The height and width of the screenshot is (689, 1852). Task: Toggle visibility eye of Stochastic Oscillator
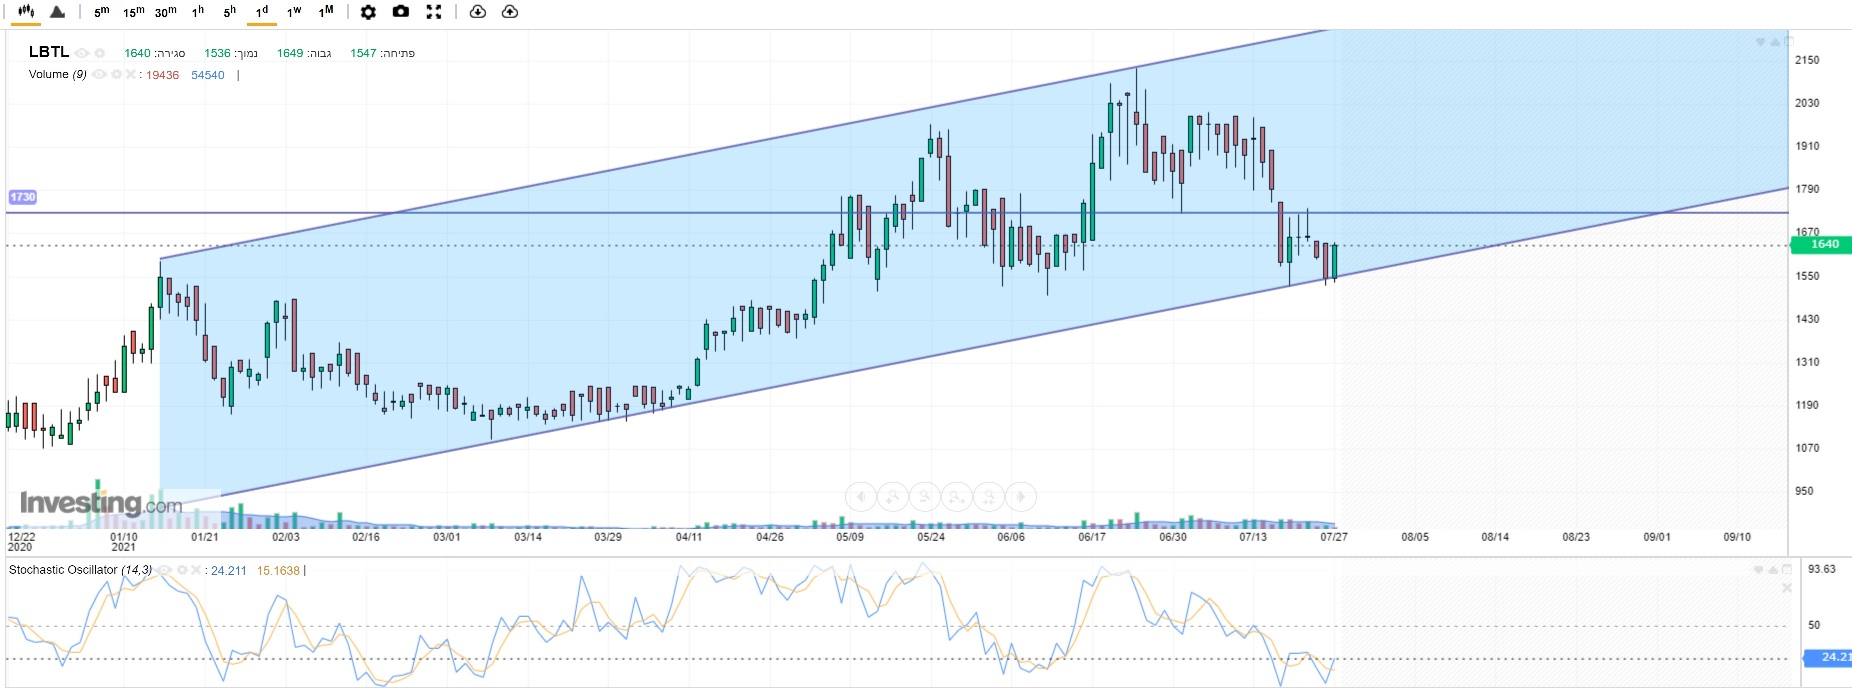(x=165, y=570)
